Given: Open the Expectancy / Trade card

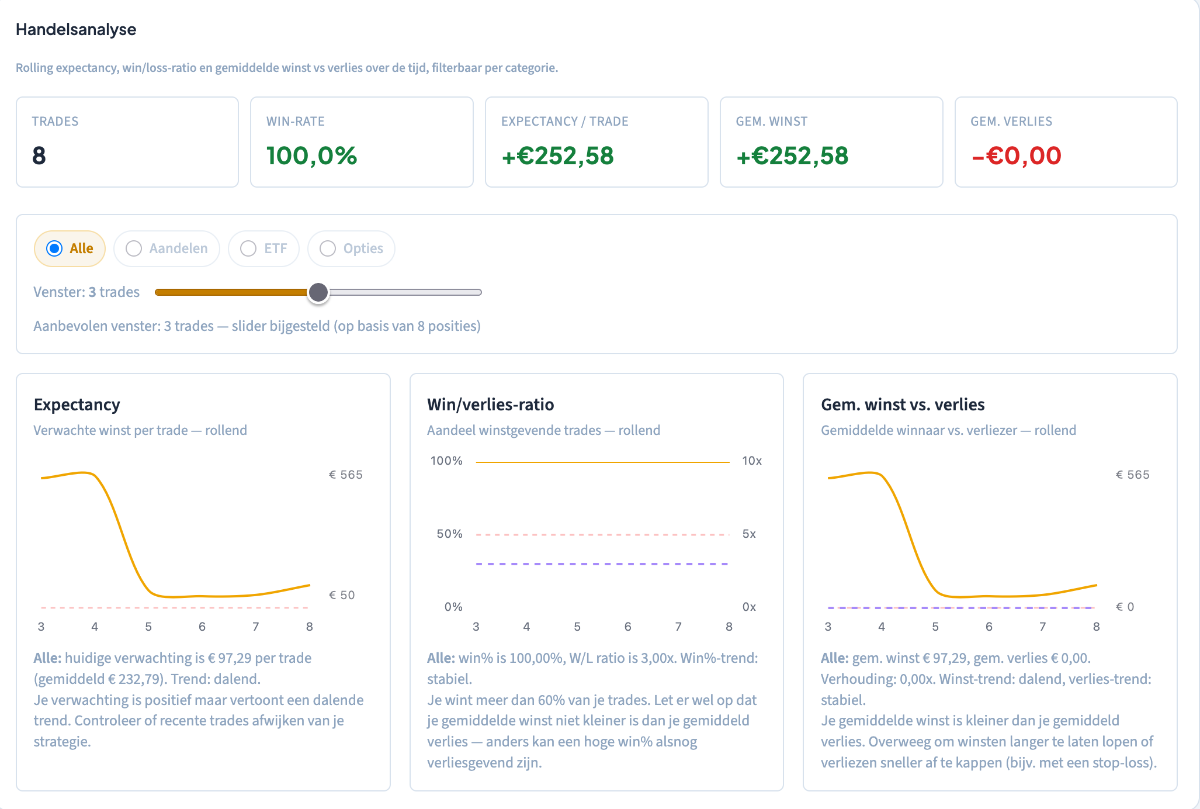Looking at the screenshot, I should coord(596,142).
